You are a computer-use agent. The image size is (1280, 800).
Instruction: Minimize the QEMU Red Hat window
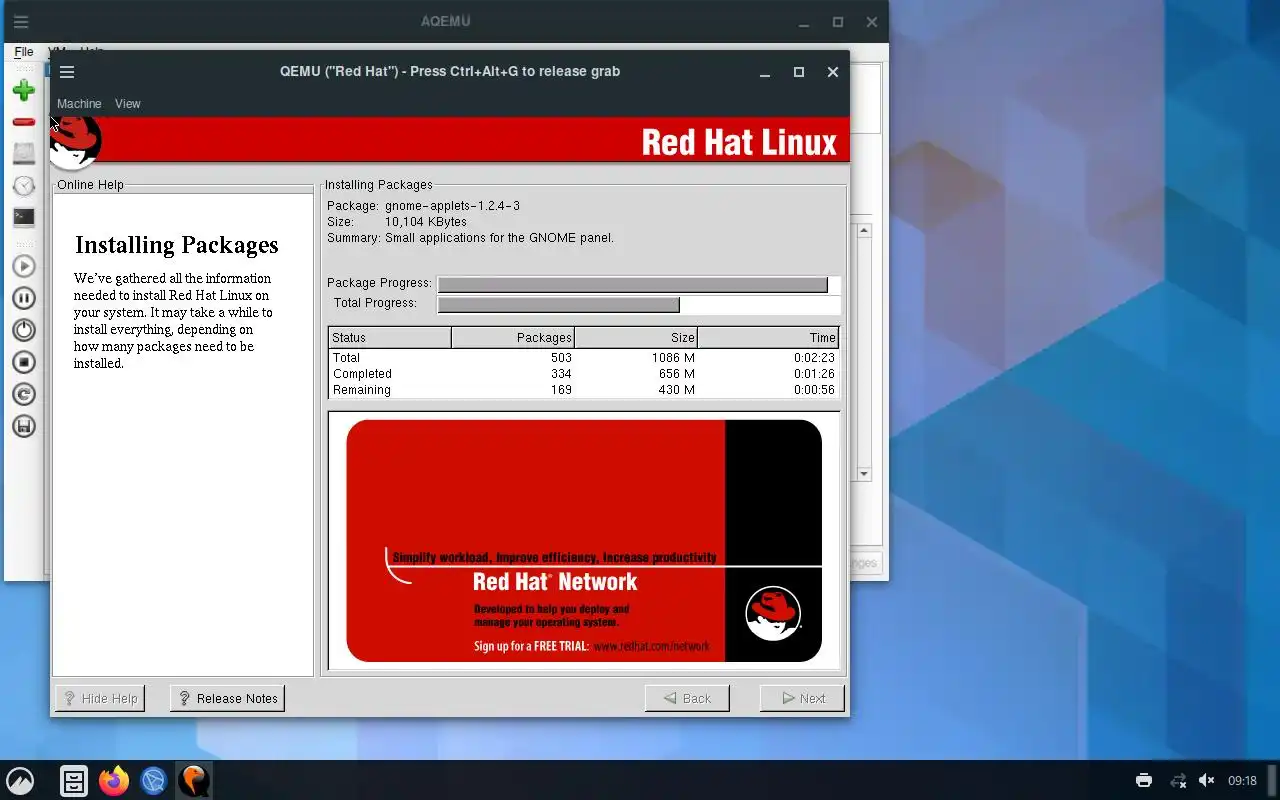[765, 72]
